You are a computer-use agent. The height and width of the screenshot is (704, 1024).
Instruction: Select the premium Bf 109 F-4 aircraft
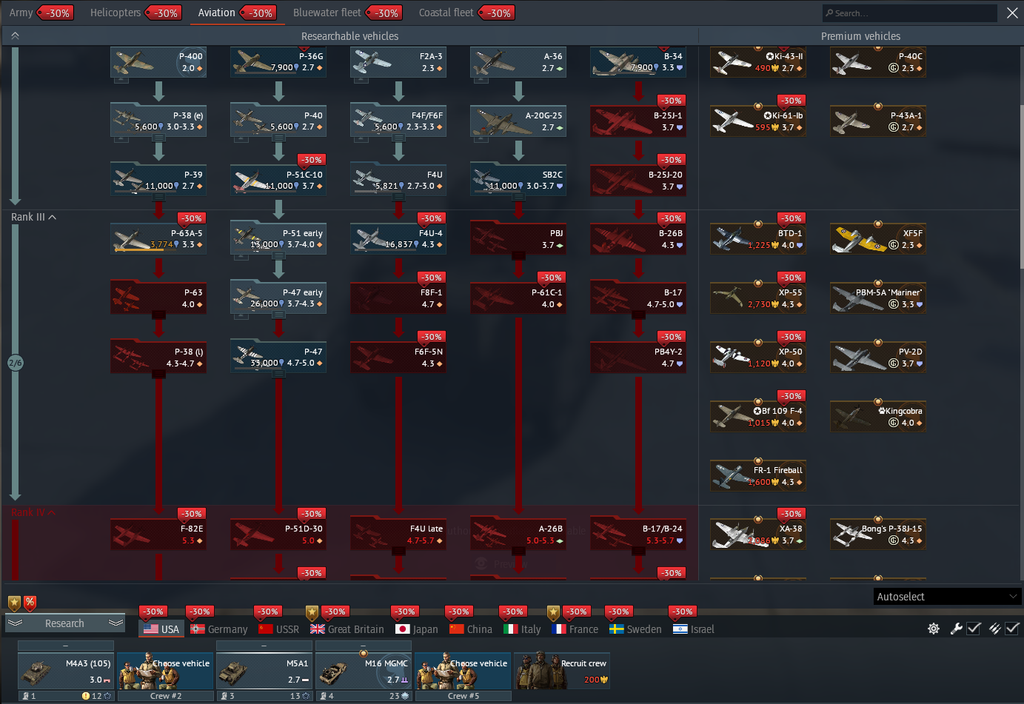click(758, 417)
